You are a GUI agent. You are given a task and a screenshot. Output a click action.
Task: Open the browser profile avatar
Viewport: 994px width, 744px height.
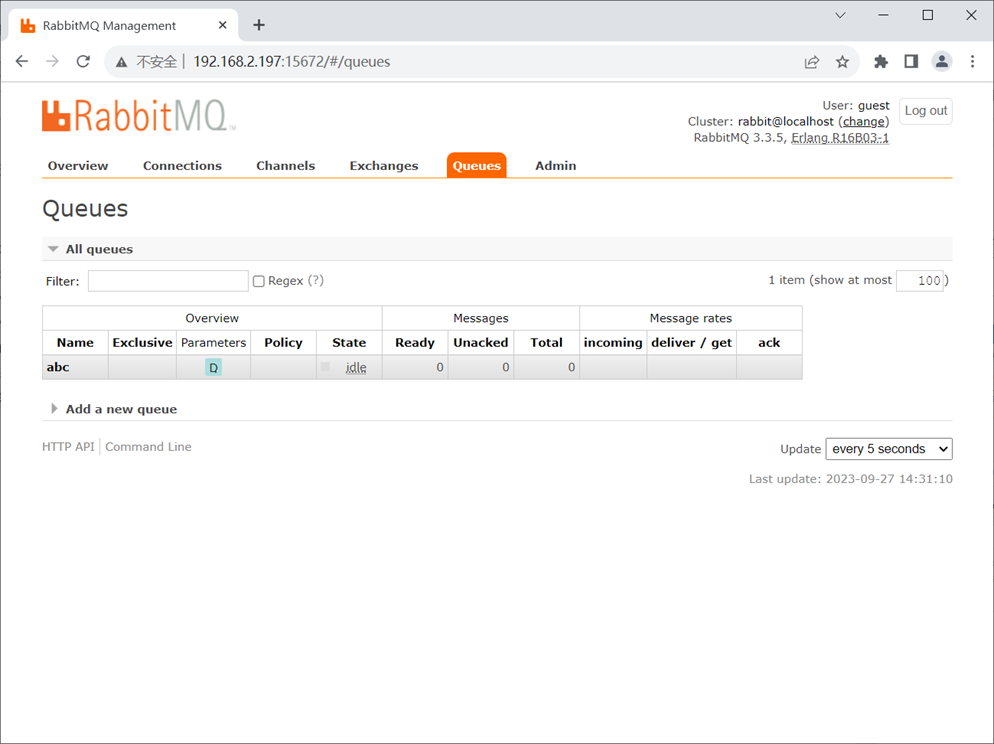click(x=942, y=61)
